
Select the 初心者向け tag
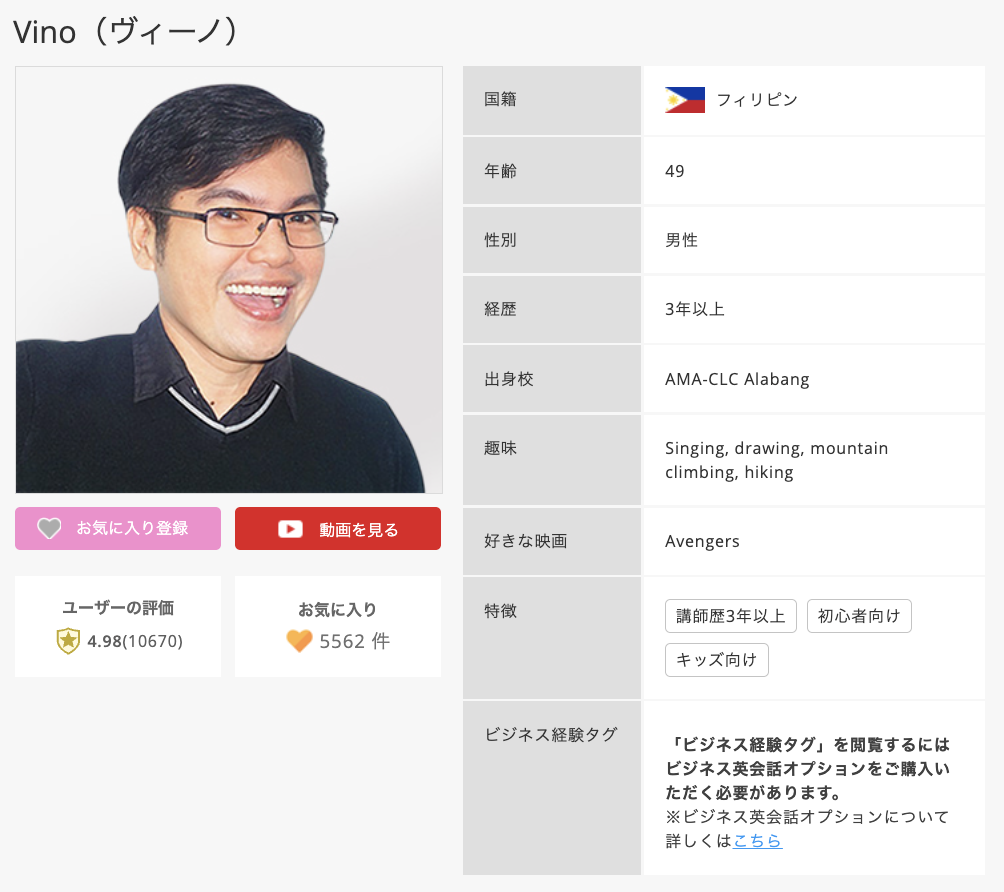click(859, 616)
